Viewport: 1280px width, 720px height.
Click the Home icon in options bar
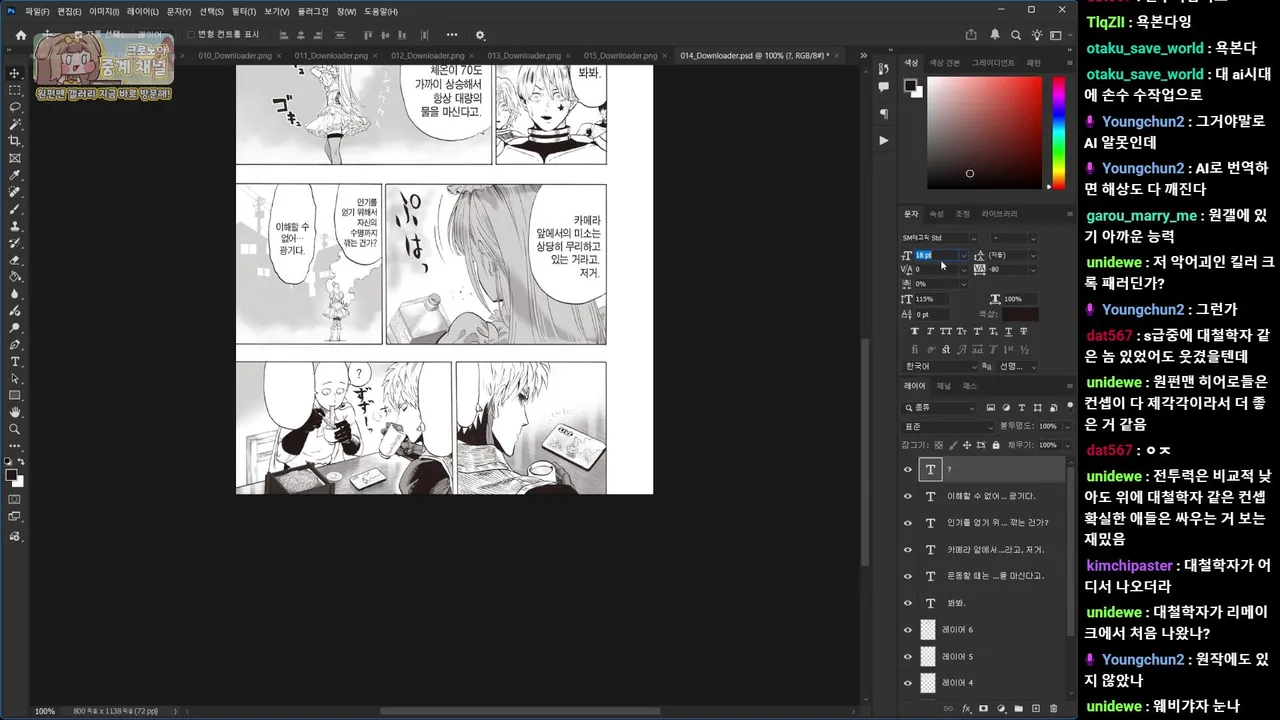(21, 35)
